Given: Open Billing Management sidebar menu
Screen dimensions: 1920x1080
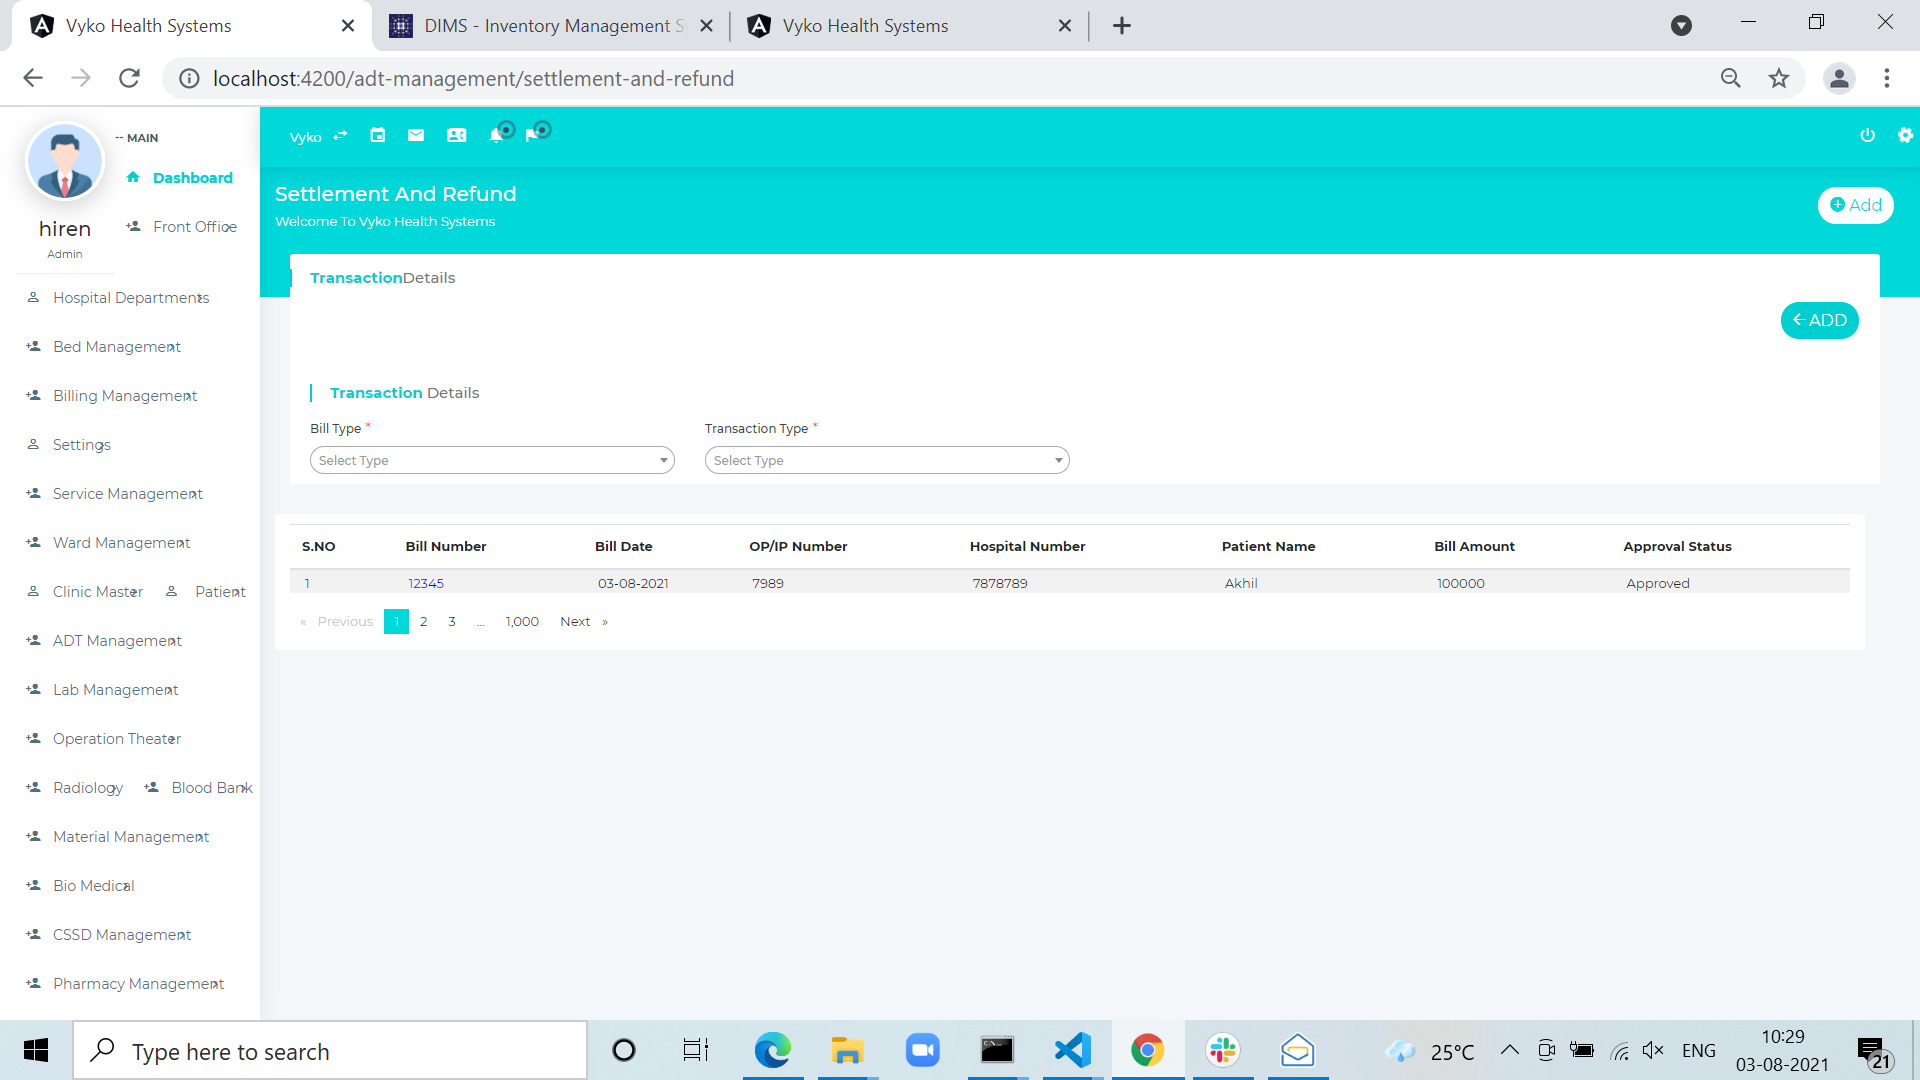Looking at the screenshot, I should [125, 396].
